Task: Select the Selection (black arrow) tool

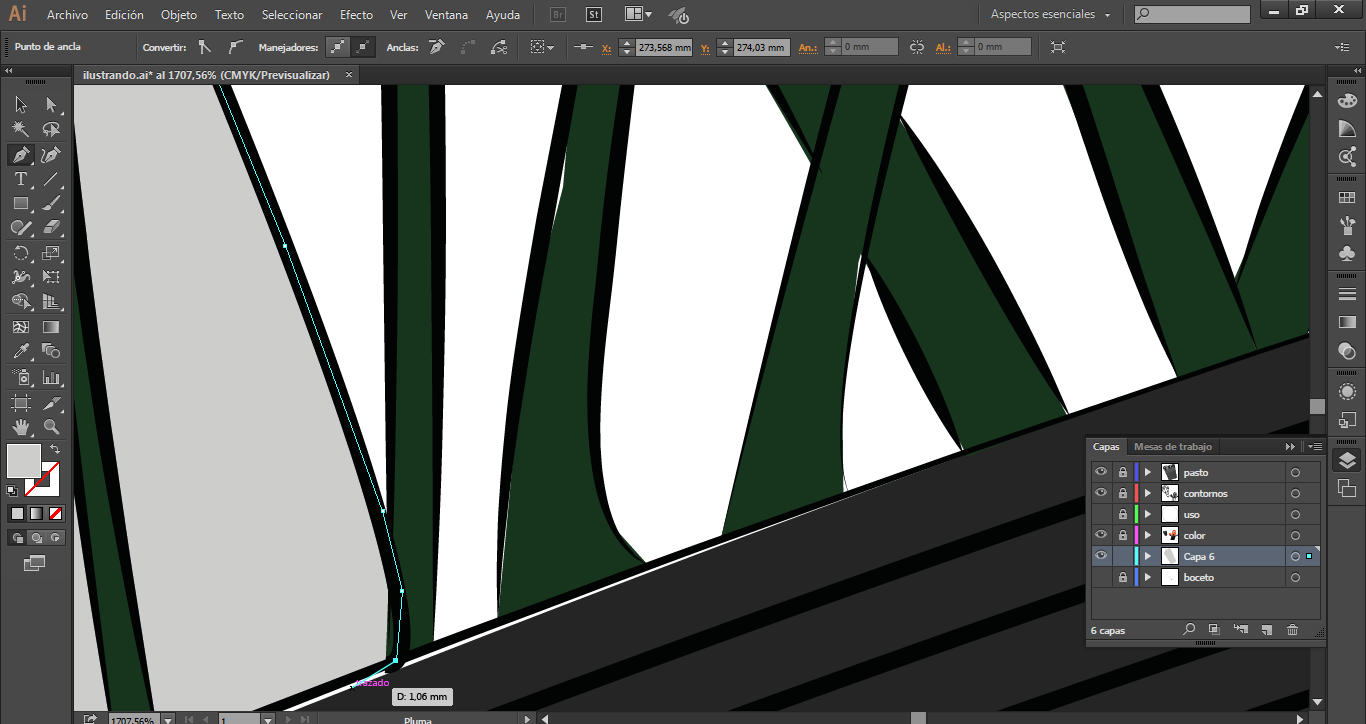Action: 20,105
